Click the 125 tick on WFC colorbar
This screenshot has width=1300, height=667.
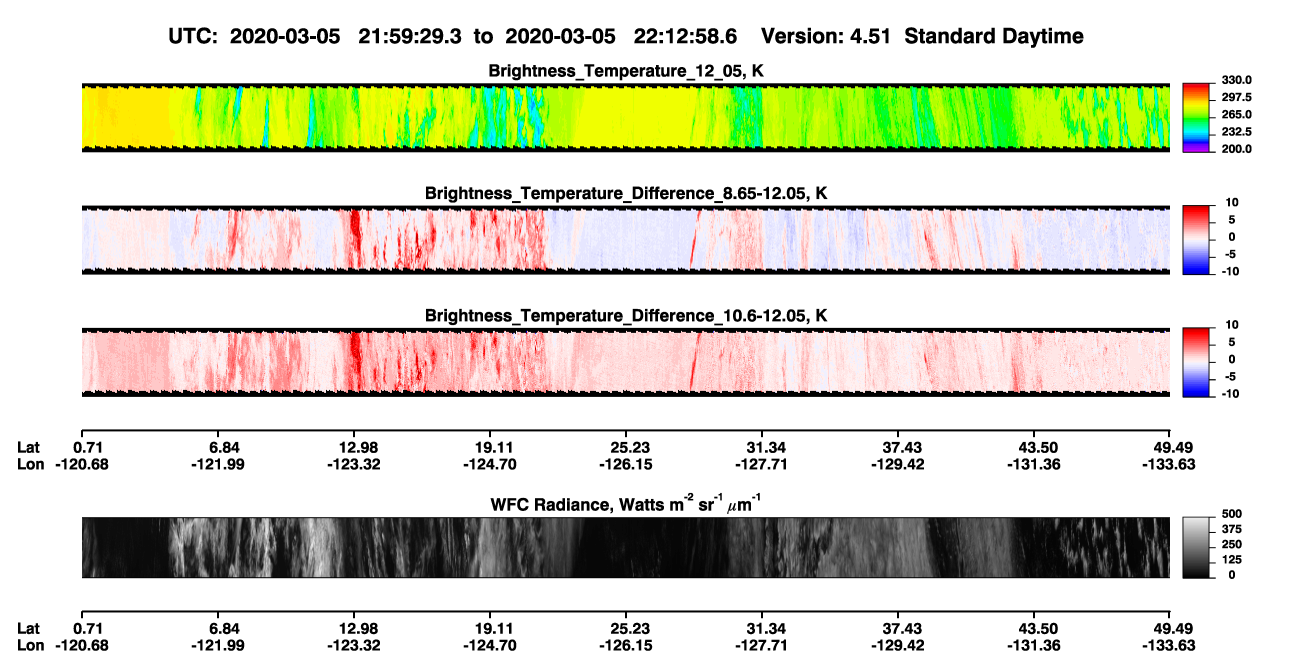coord(1231,559)
